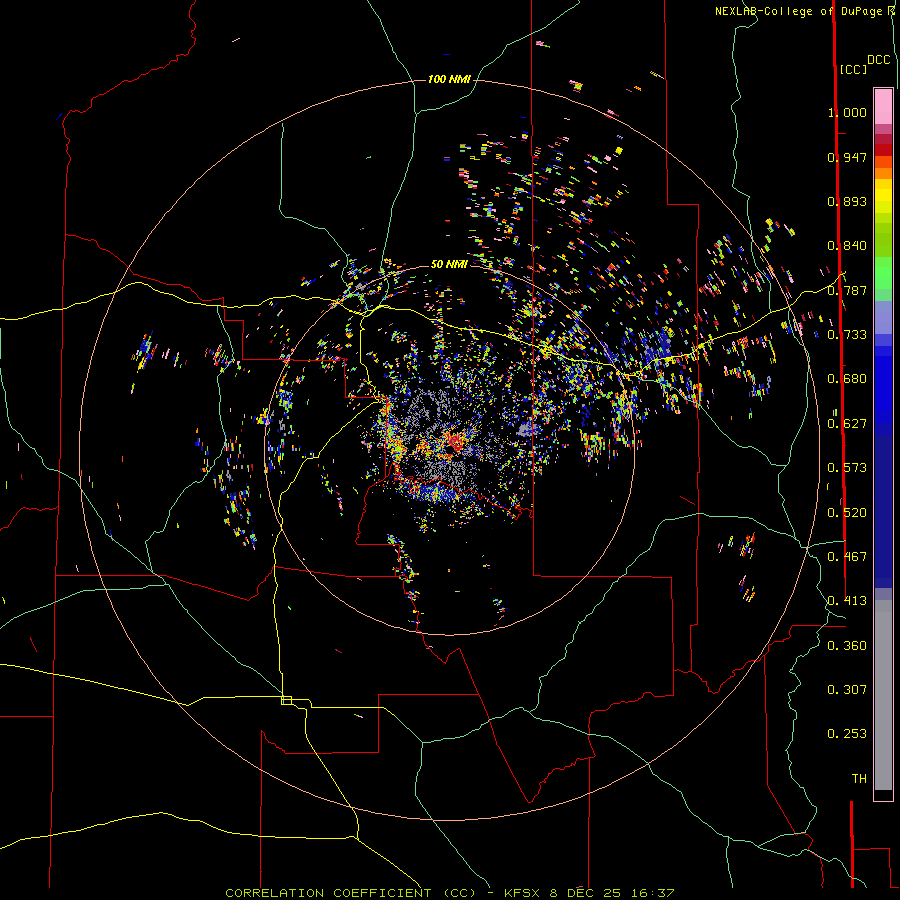Select the 0.840 scale value
The width and height of the screenshot is (900, 900).
coord(847,246)
